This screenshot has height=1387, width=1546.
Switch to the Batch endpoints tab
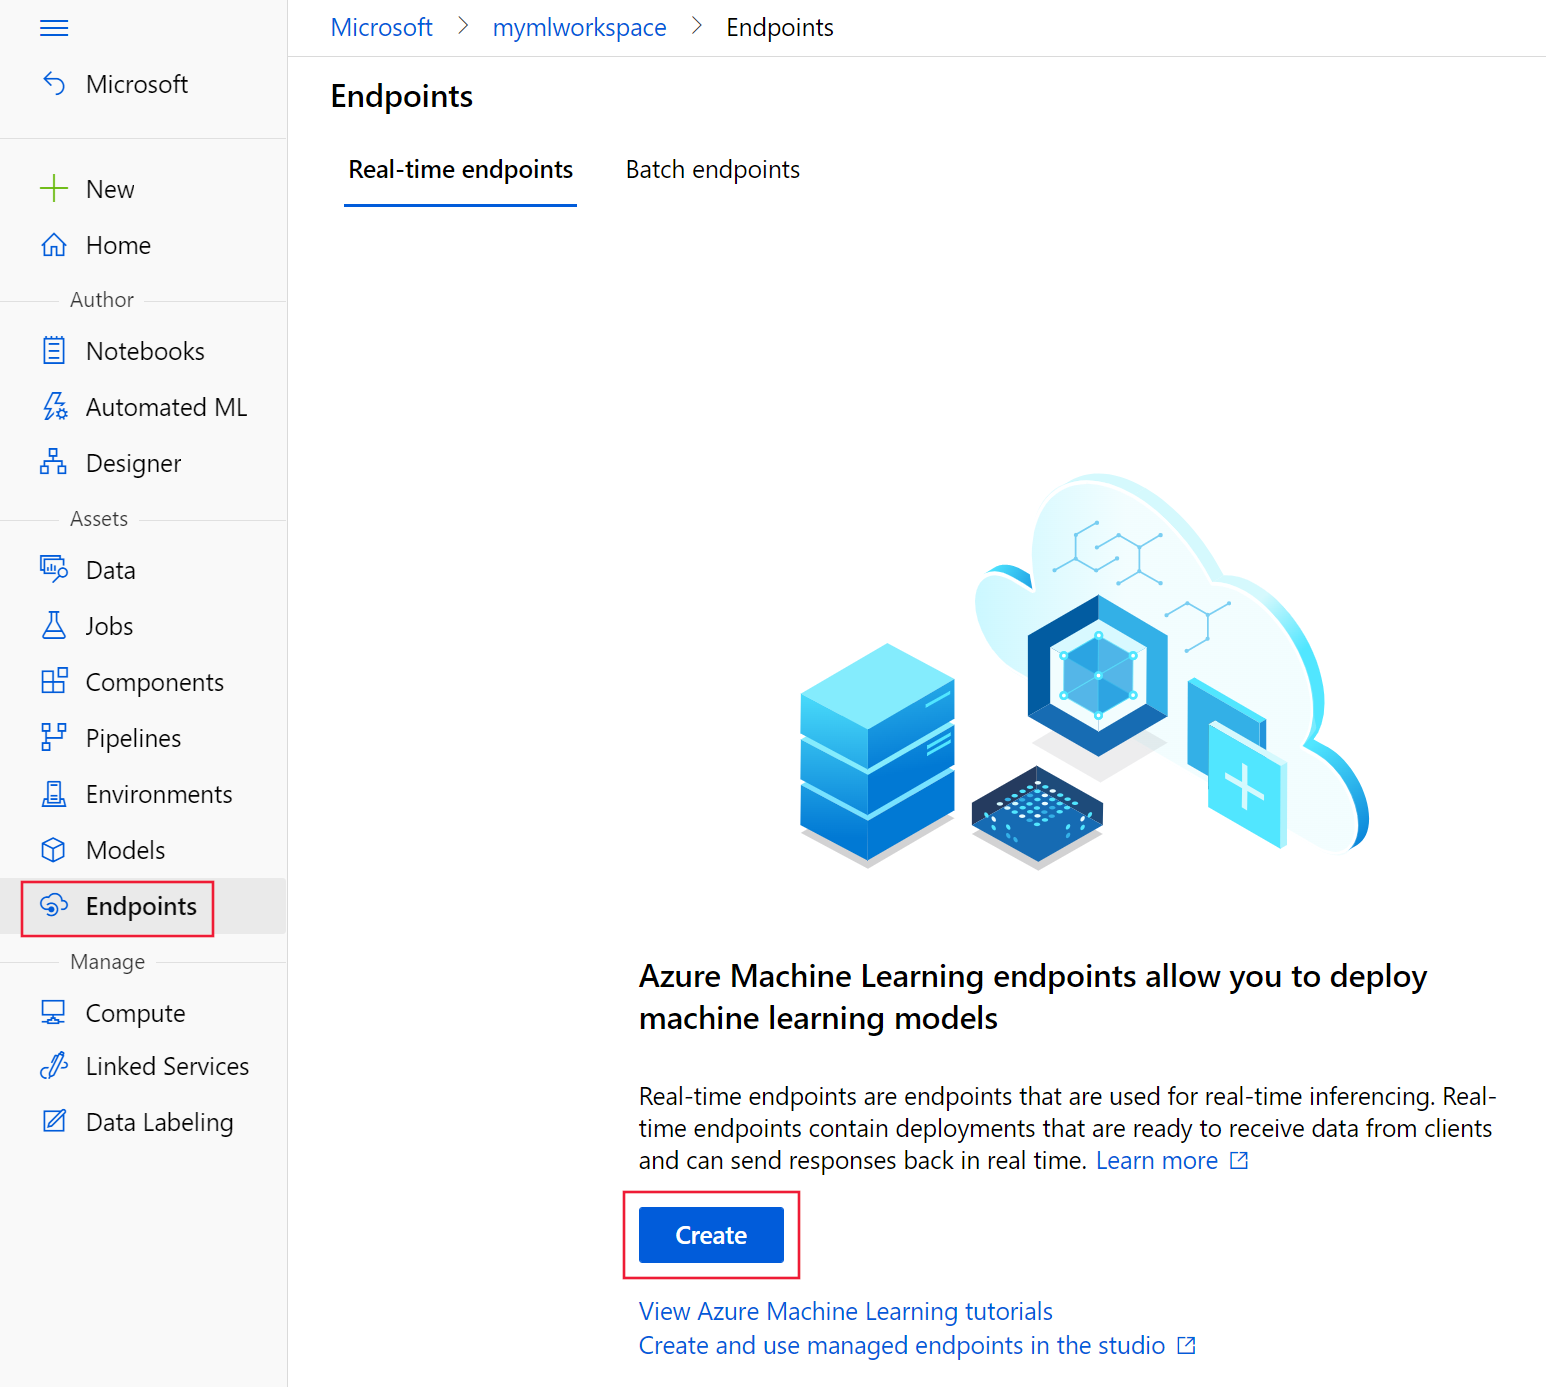coord(713,170)
